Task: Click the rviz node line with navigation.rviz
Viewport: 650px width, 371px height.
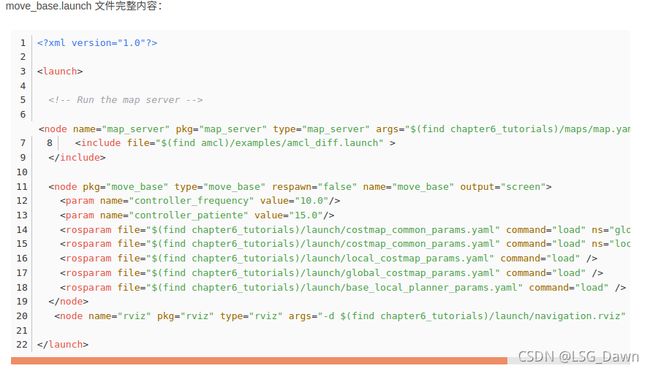Action: coord(340,316)
